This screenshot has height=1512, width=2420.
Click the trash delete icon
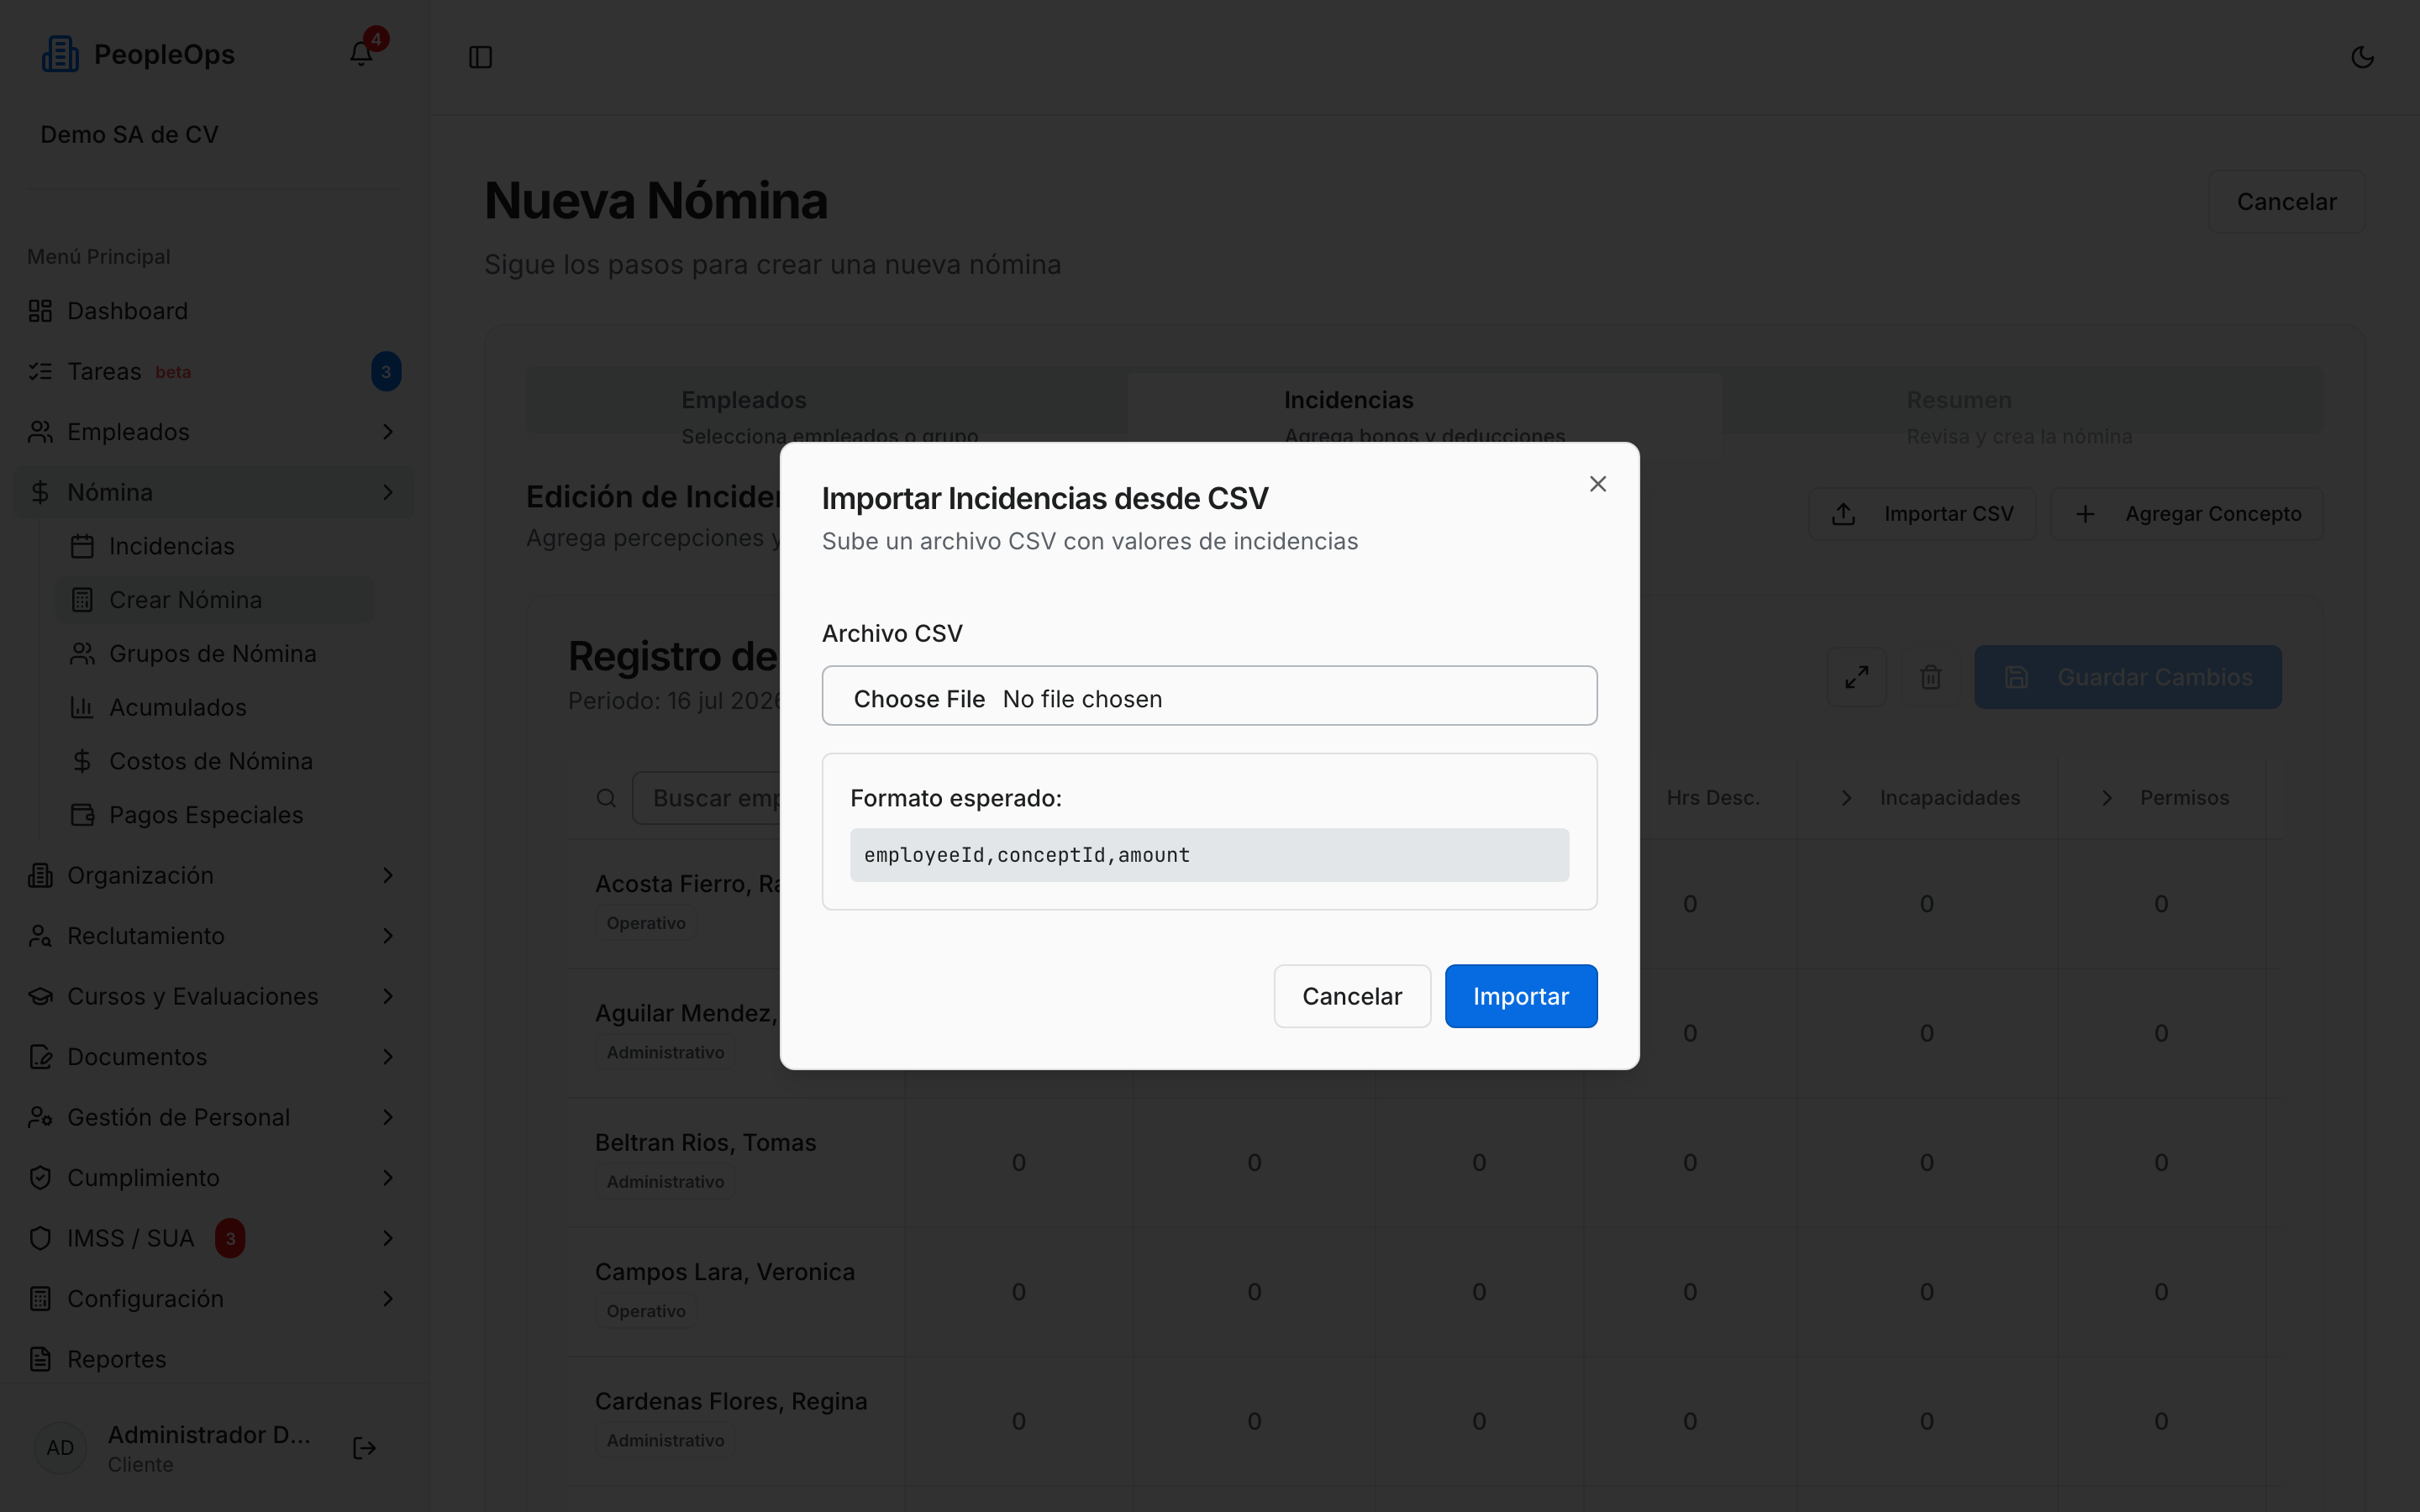click(x=1930, y=677)
